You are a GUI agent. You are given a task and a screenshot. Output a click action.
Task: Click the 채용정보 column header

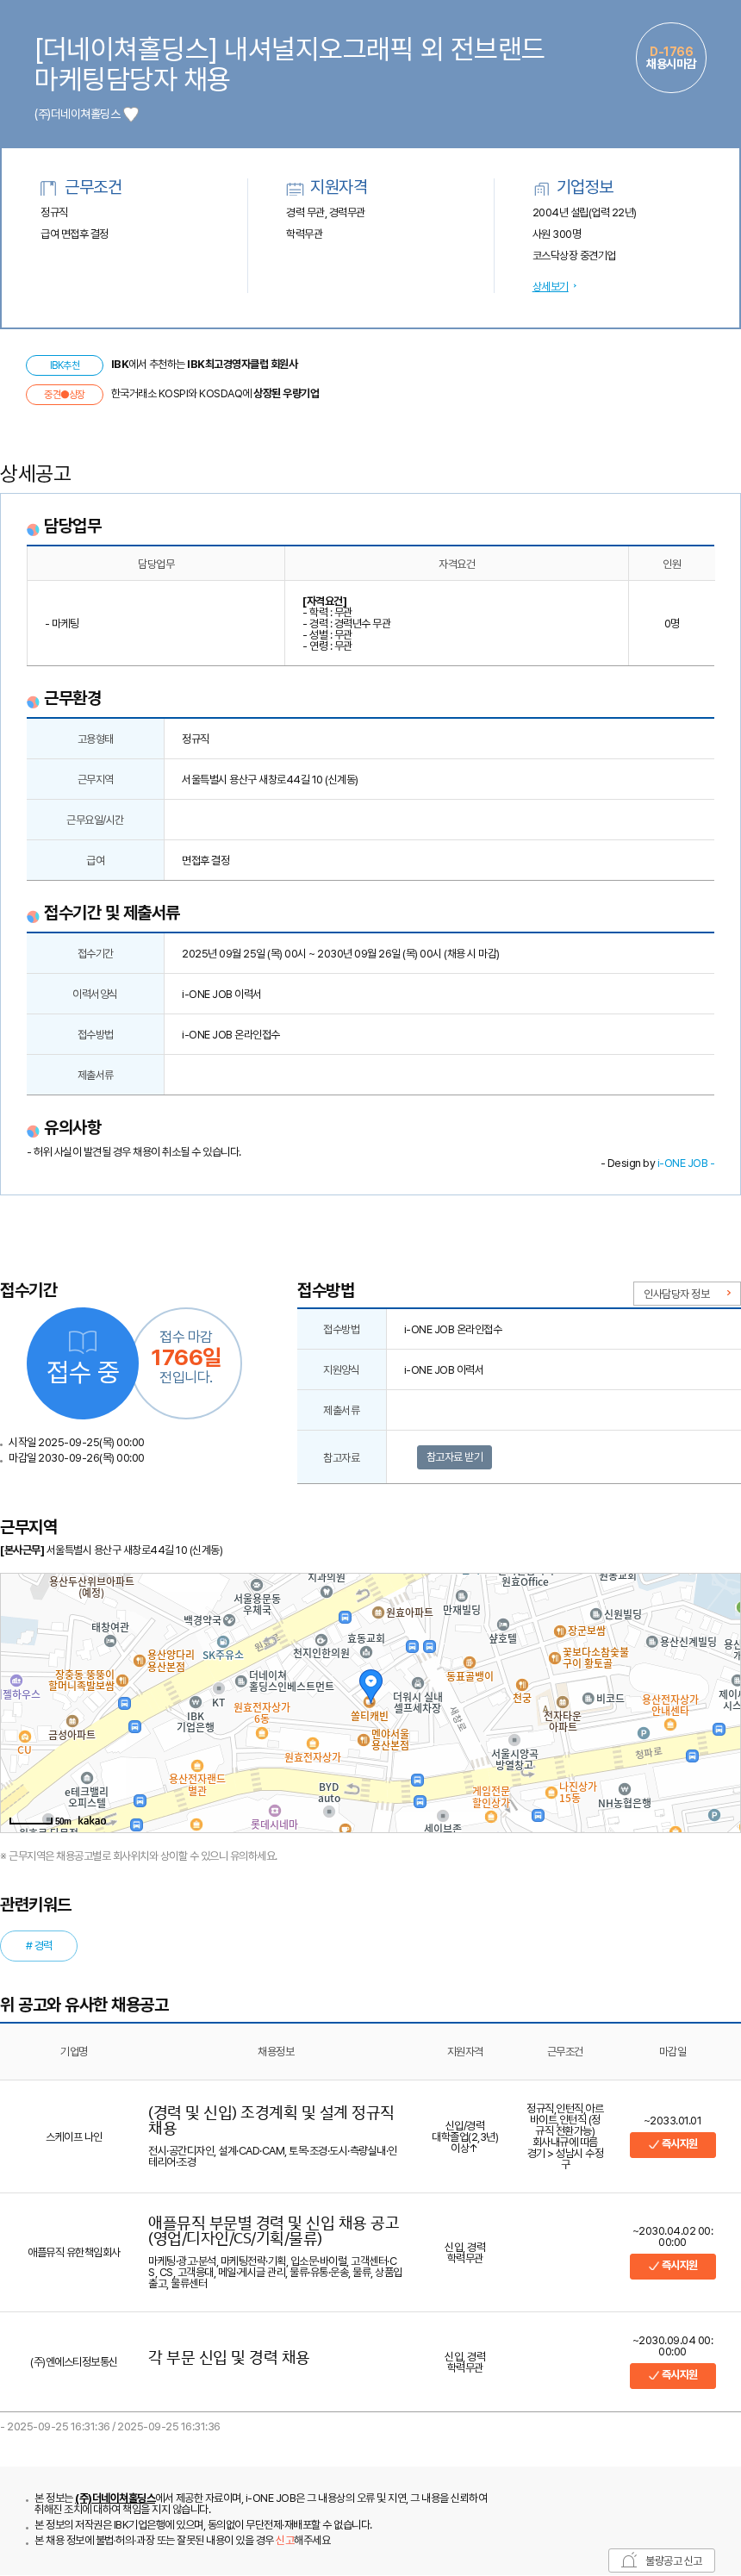click(276, 2051)
